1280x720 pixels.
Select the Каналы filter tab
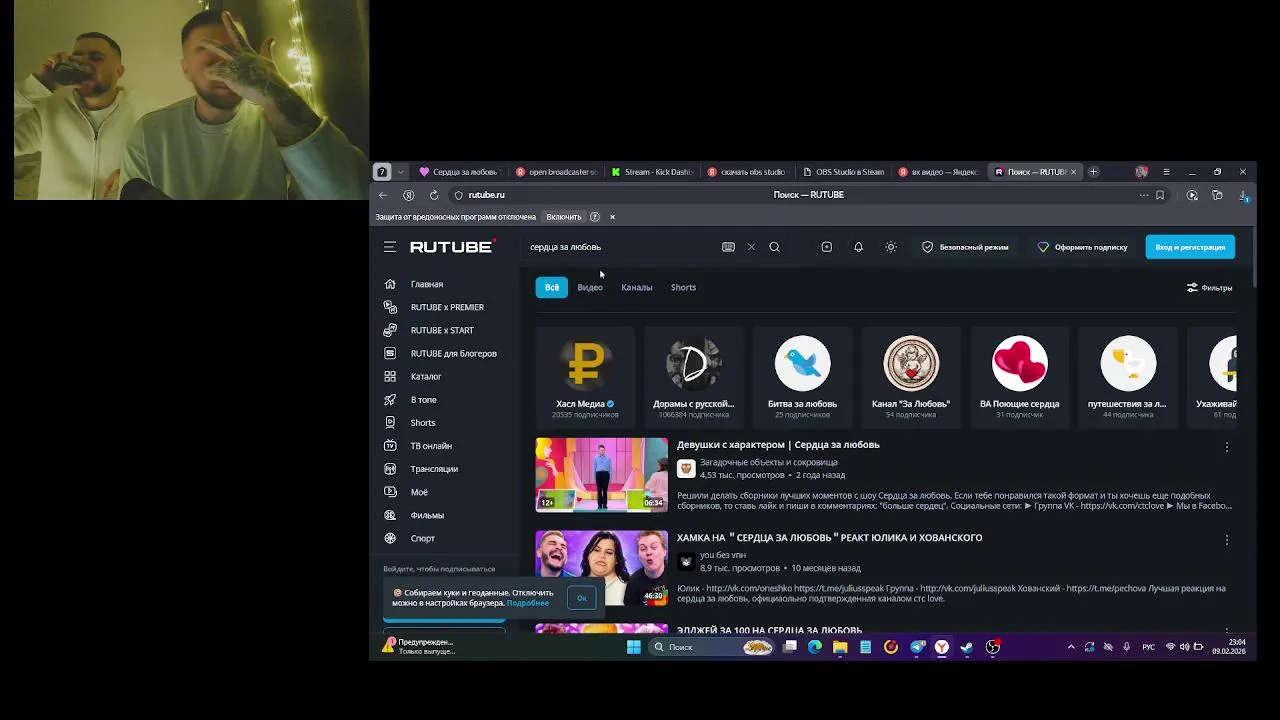pyautogui.click(x=637, y=287)
